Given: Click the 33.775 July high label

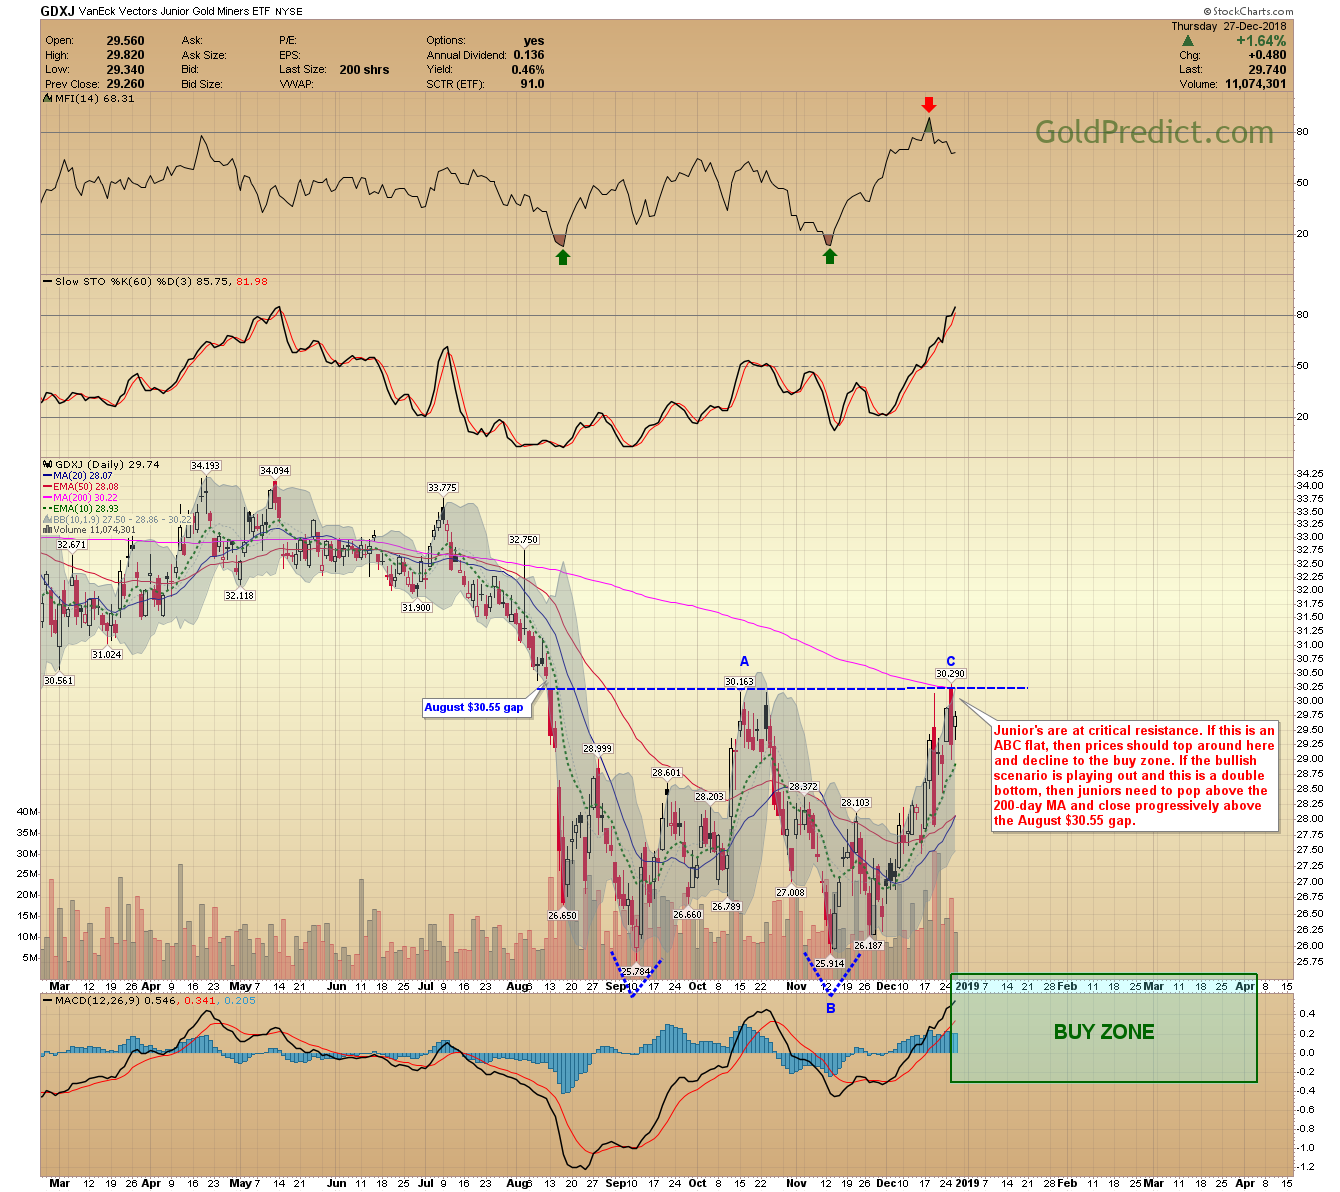Looking at the screenshot, I should coord(442,488).
